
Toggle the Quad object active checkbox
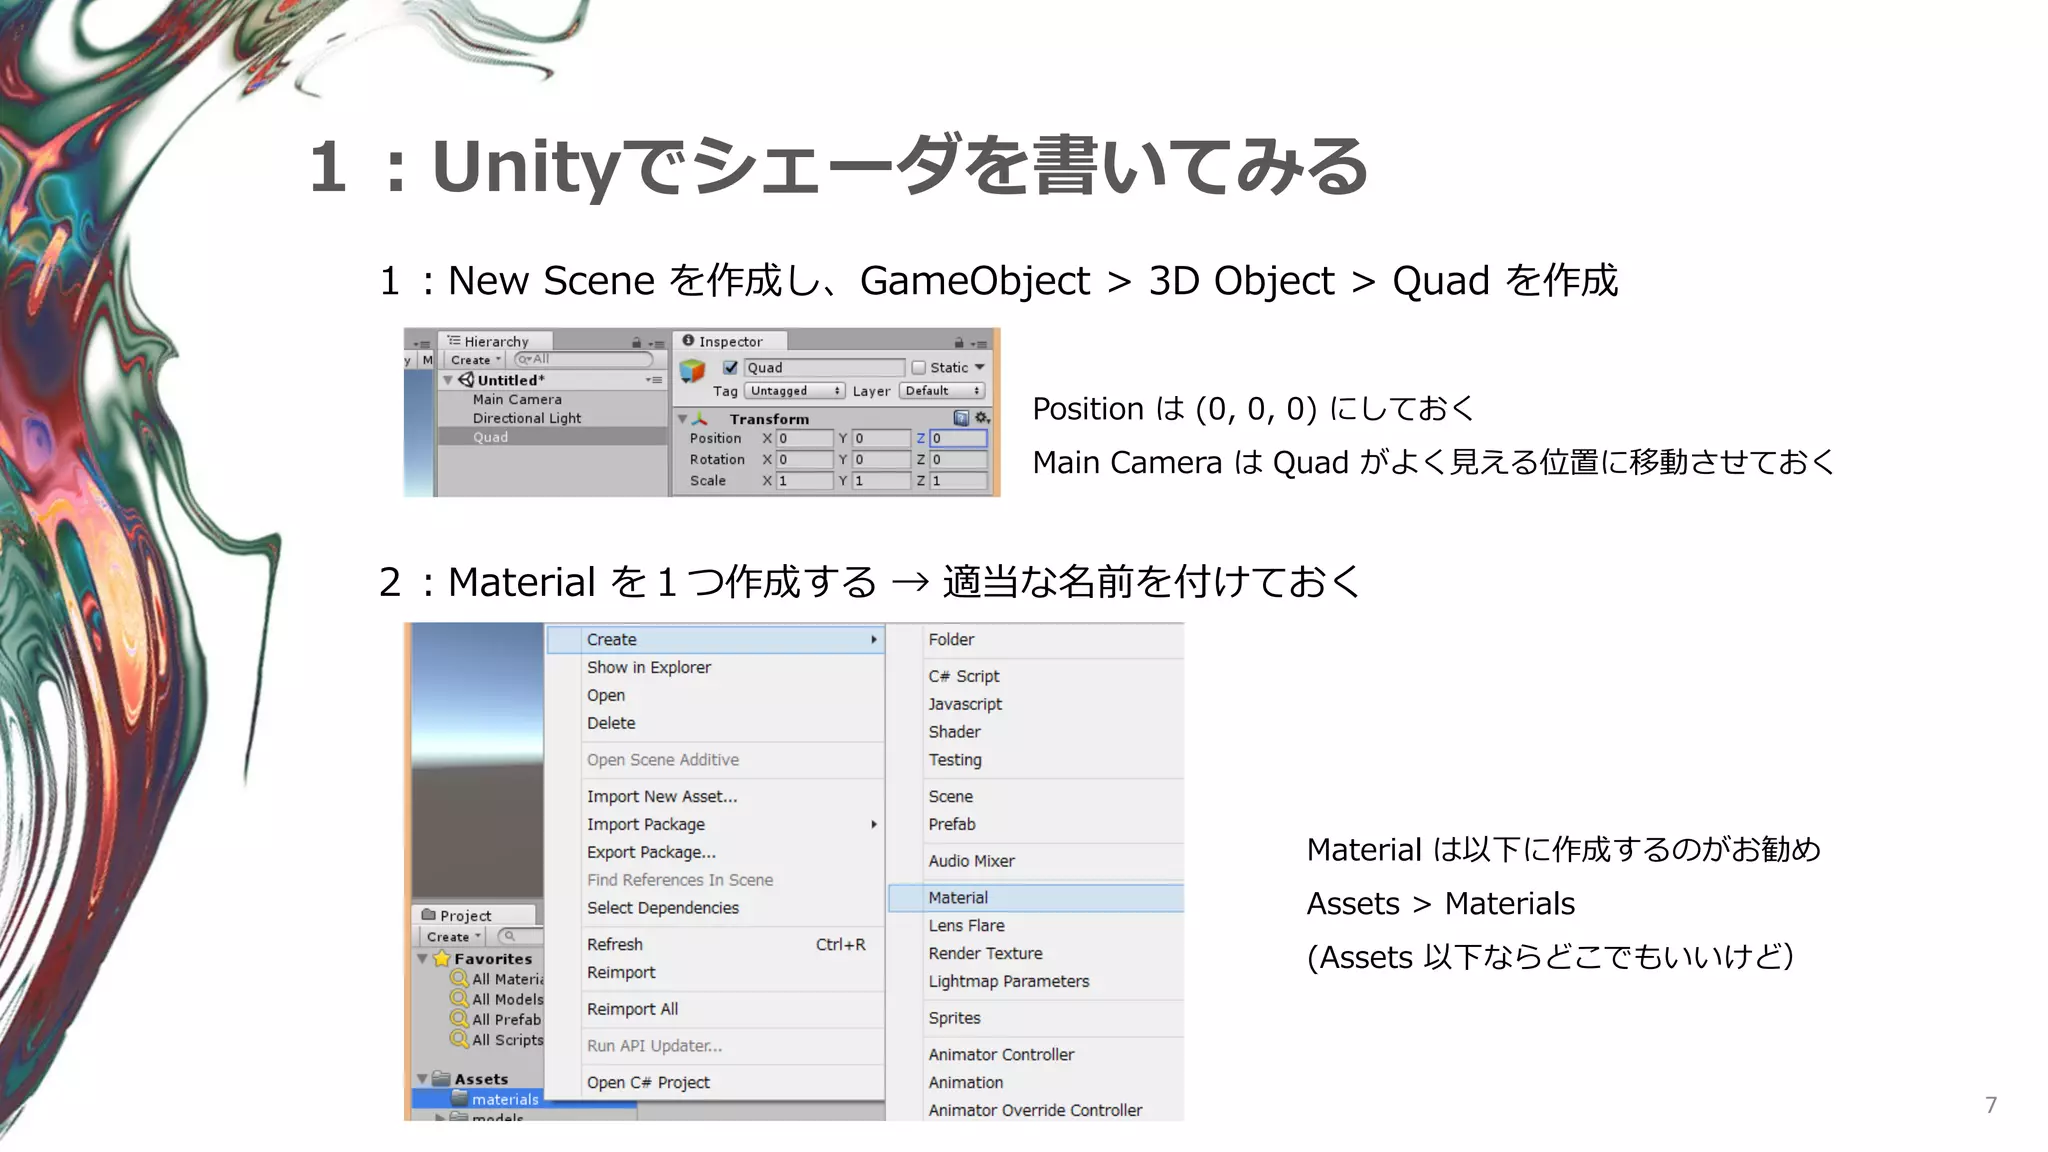point(730,367)
